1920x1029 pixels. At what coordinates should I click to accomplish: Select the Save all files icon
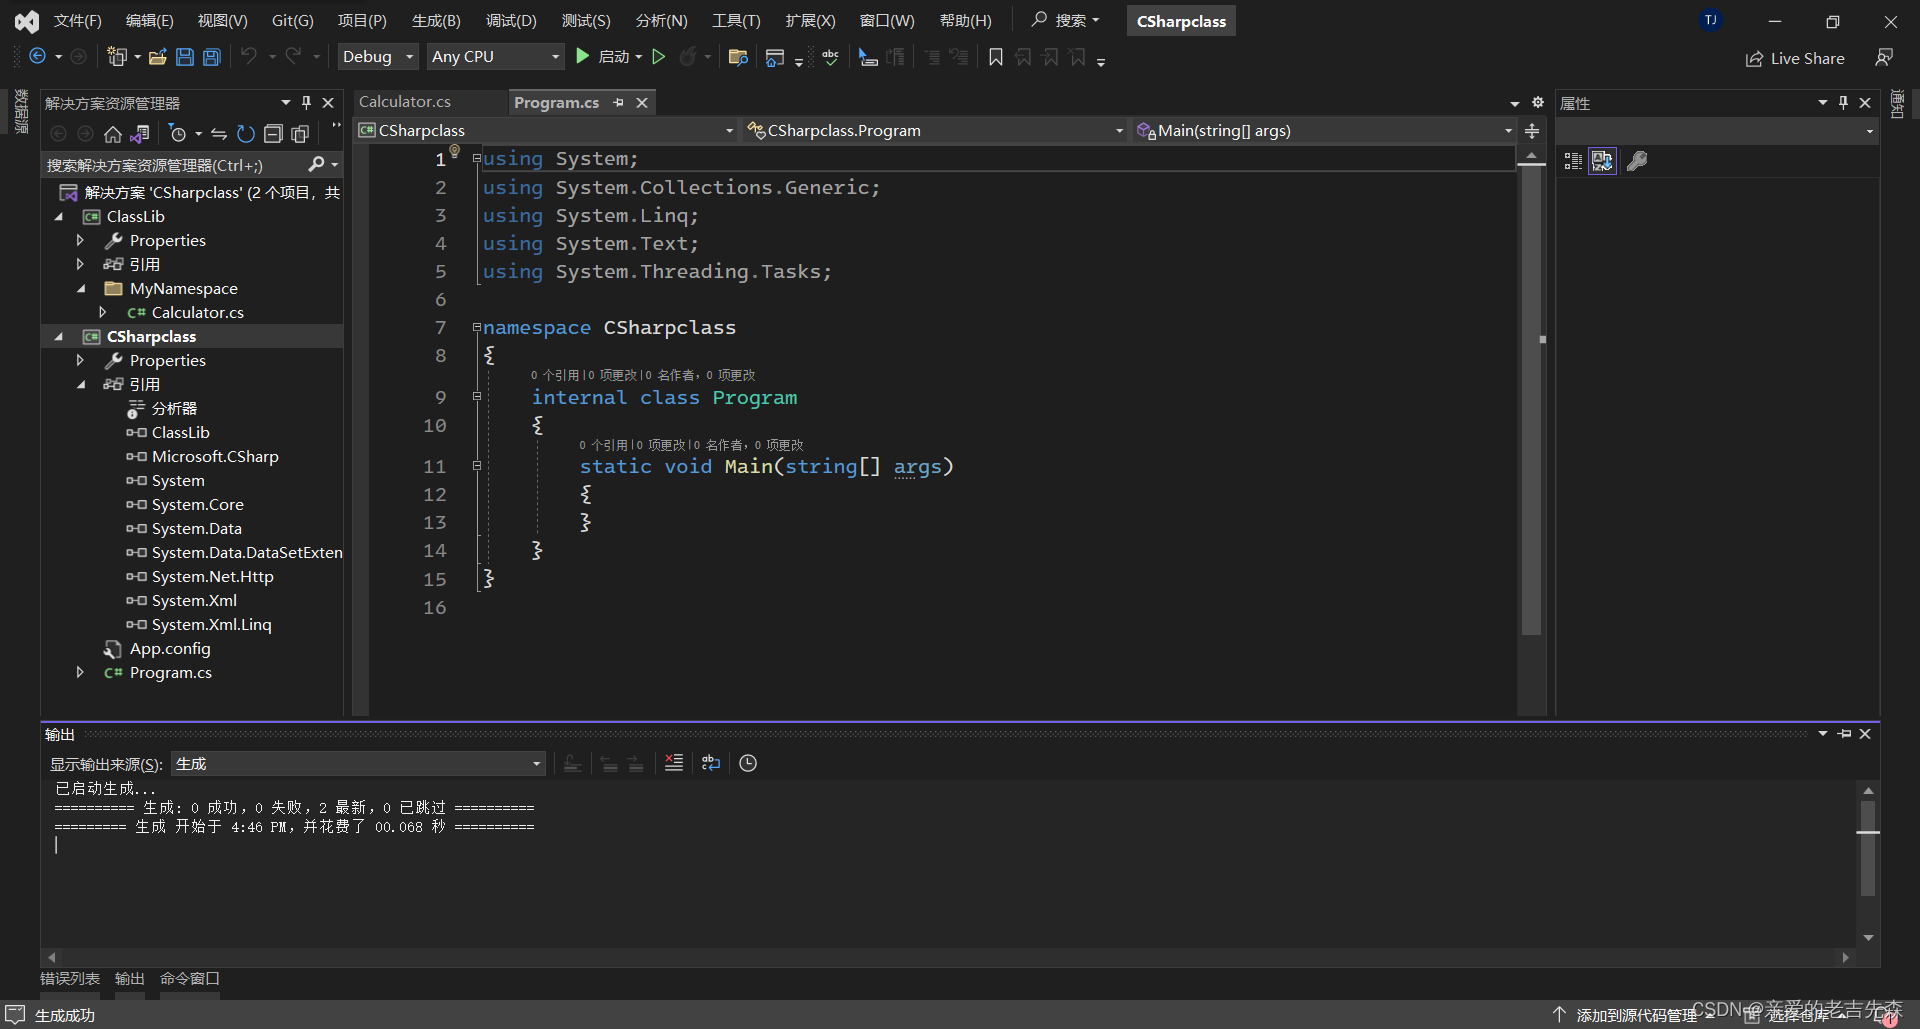pyautogui.click(x=211, y=57)
